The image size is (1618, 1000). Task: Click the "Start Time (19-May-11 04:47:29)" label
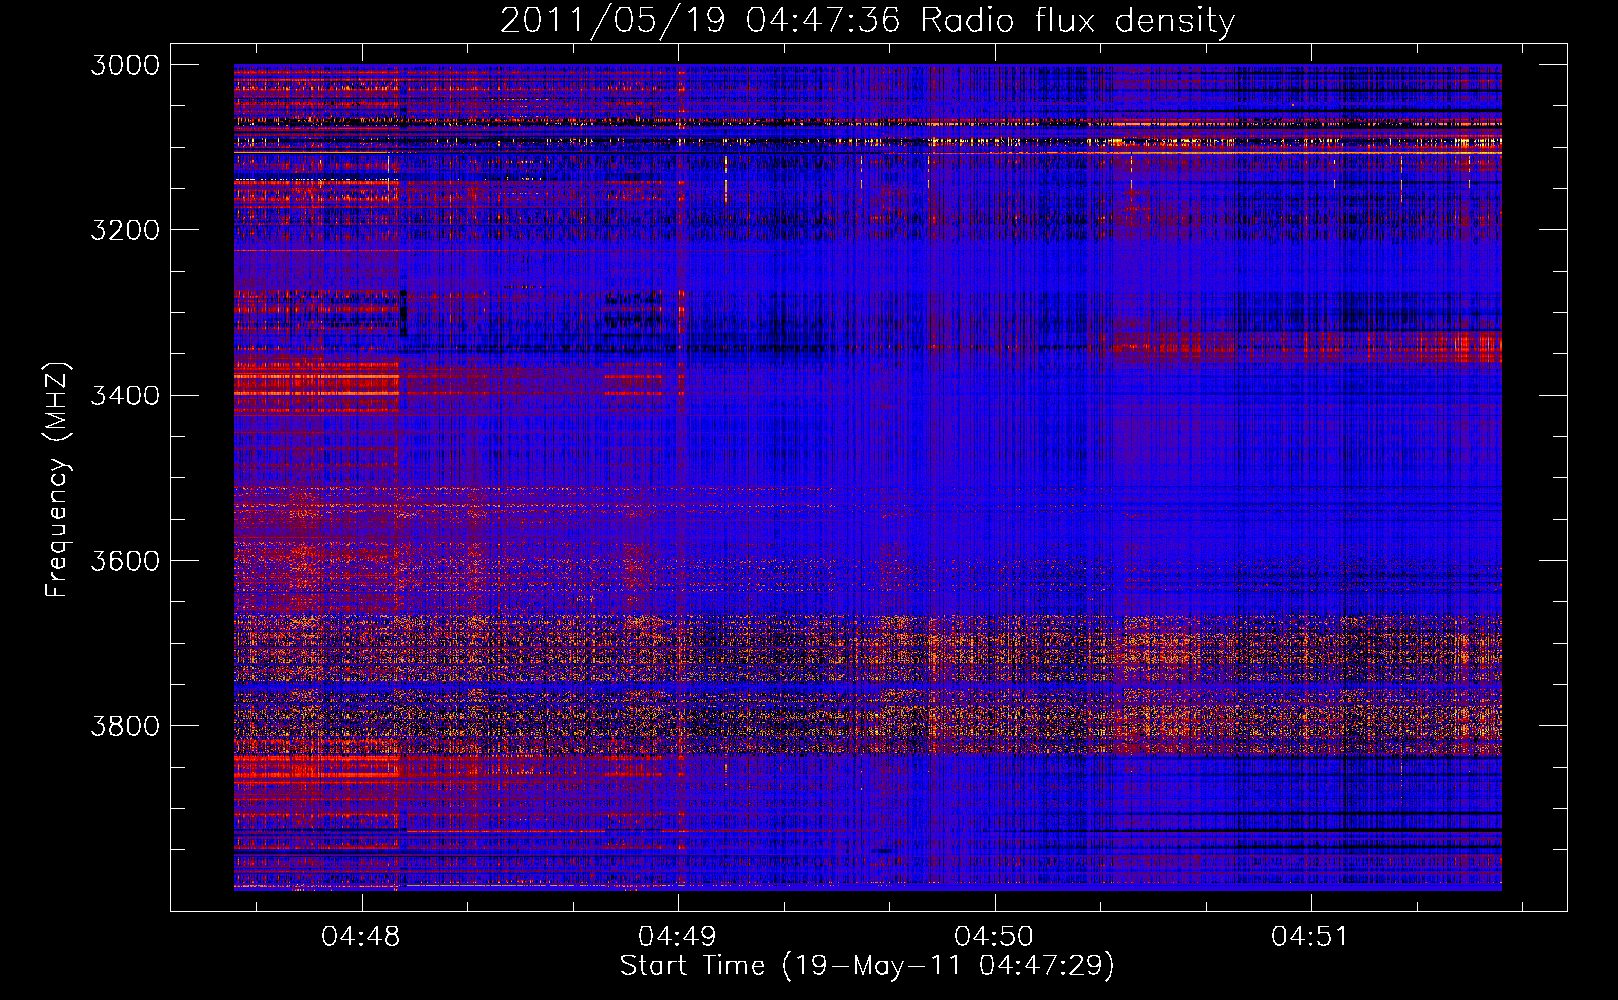(867, 965)
